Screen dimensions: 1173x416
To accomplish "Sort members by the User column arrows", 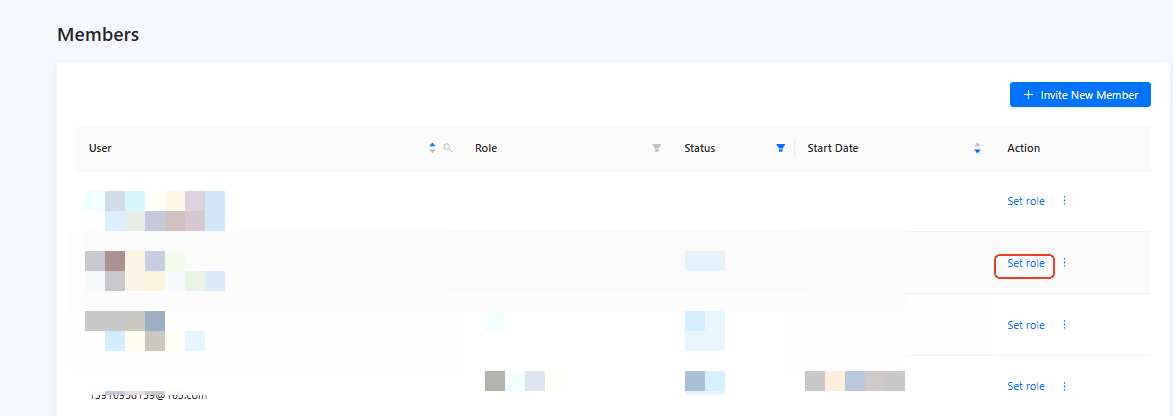I will click(x=432, y=148).
